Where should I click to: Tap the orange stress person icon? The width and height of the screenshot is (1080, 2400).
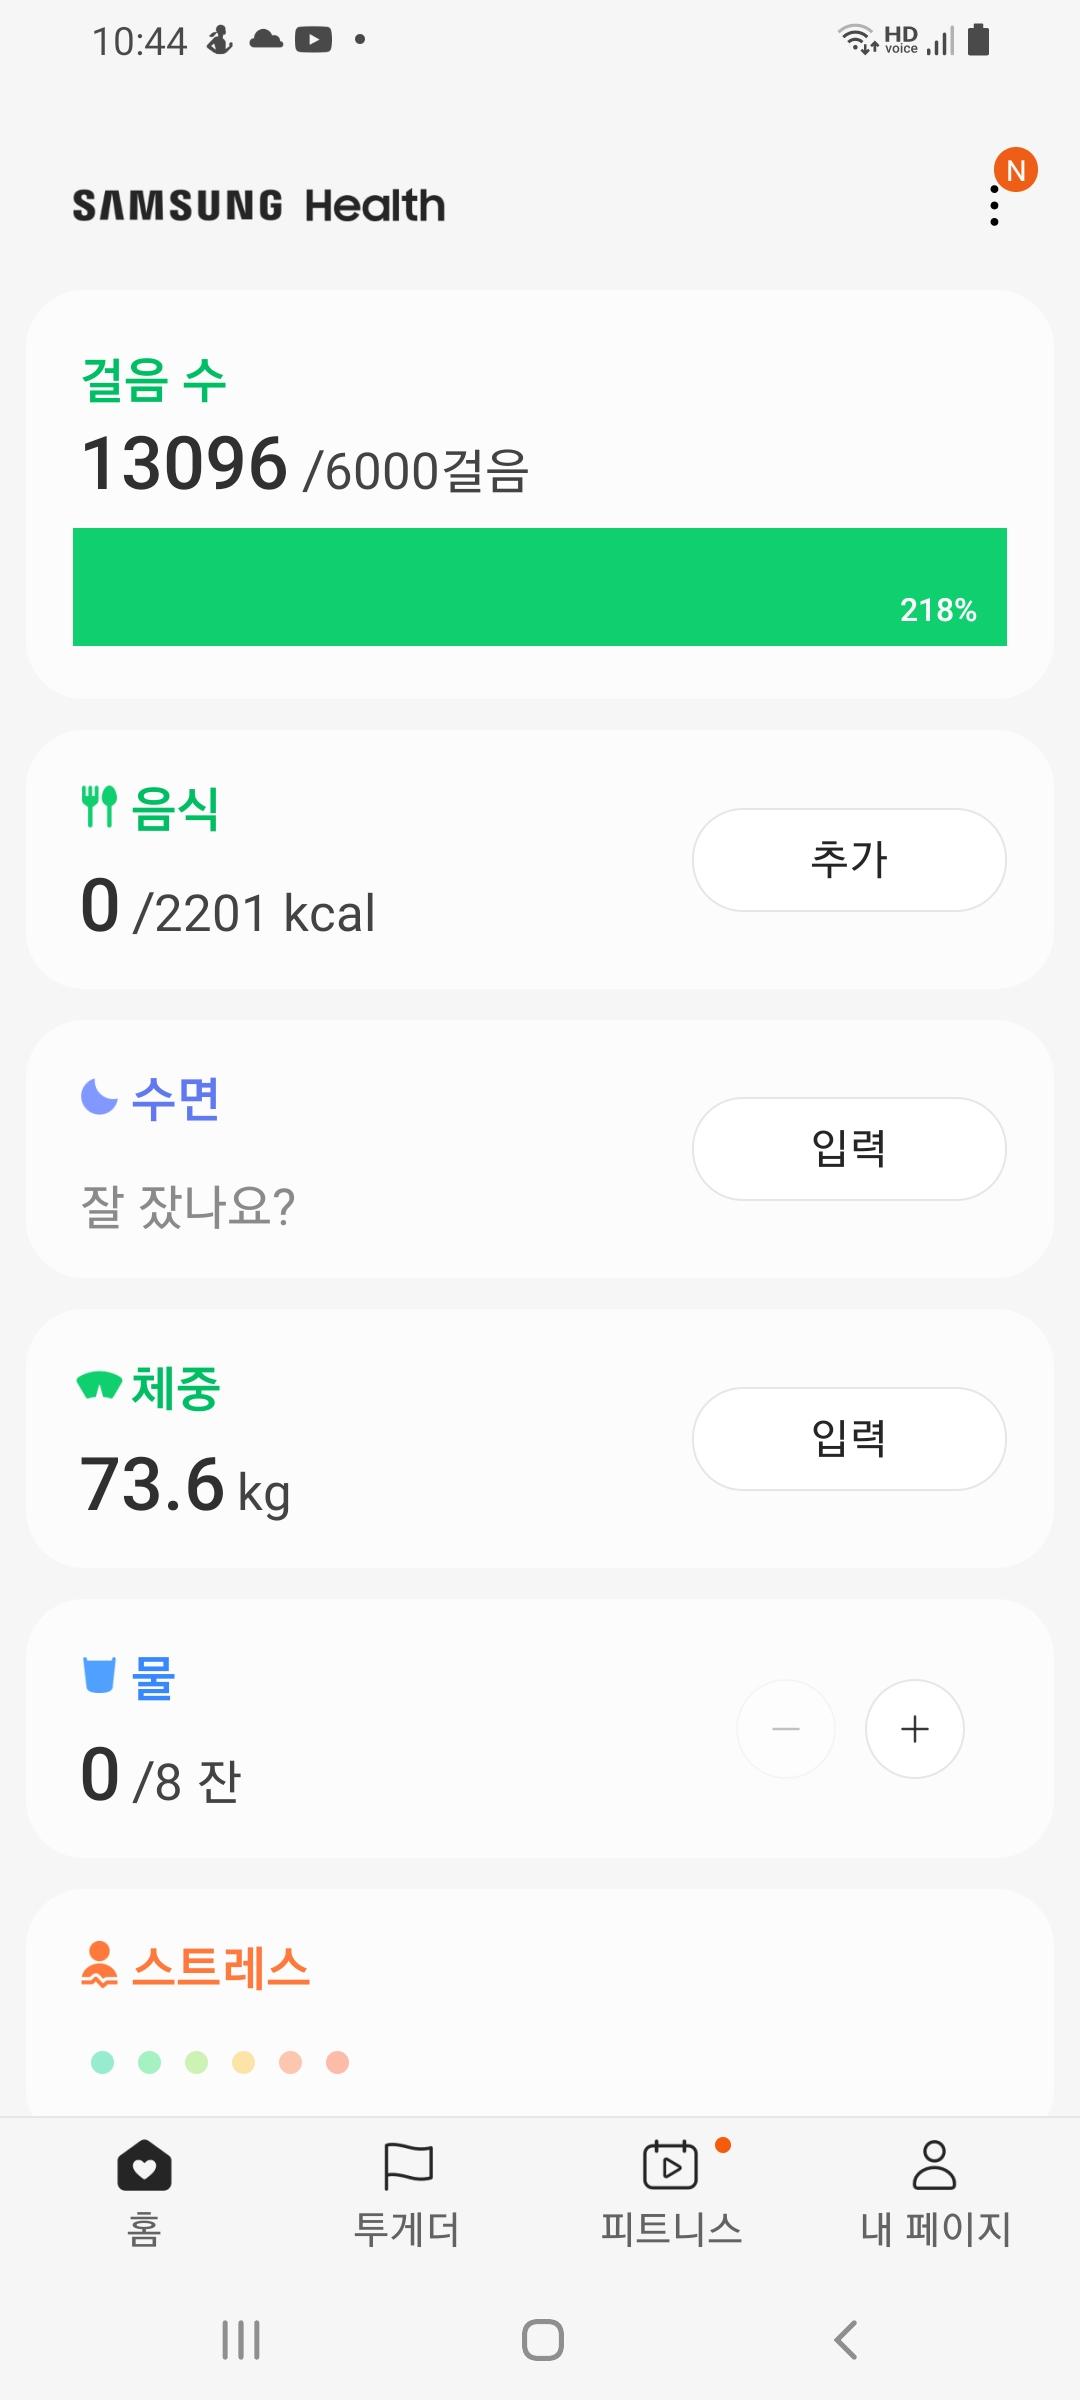(x=99, y=1964)
